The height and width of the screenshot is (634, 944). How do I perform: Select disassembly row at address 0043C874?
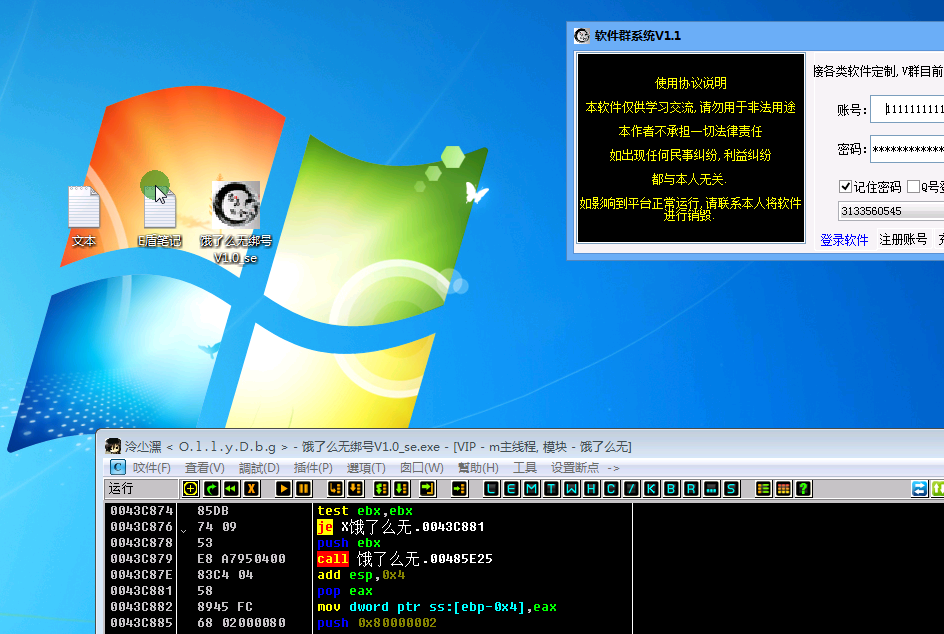click(x=368, y=511)
